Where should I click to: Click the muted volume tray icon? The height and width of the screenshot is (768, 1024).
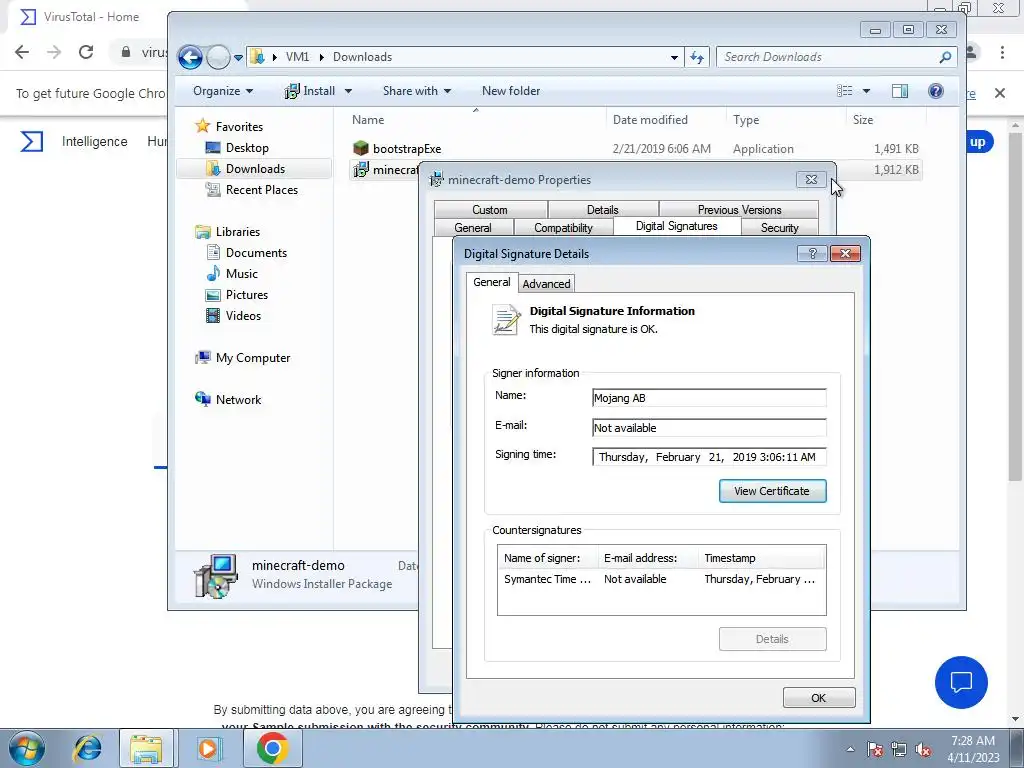coord(923,750)
